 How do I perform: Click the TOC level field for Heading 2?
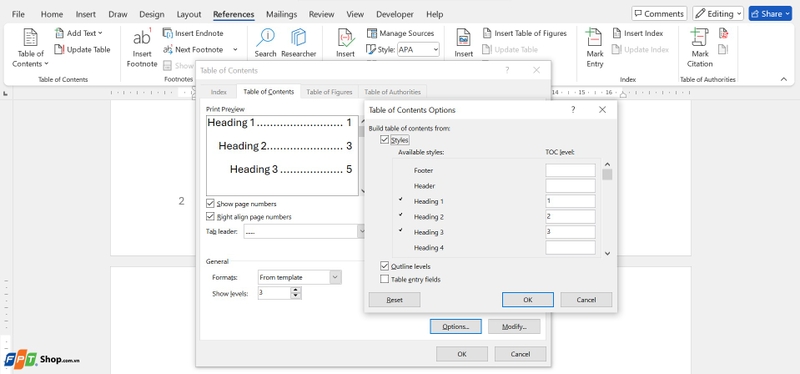point(570,216)
